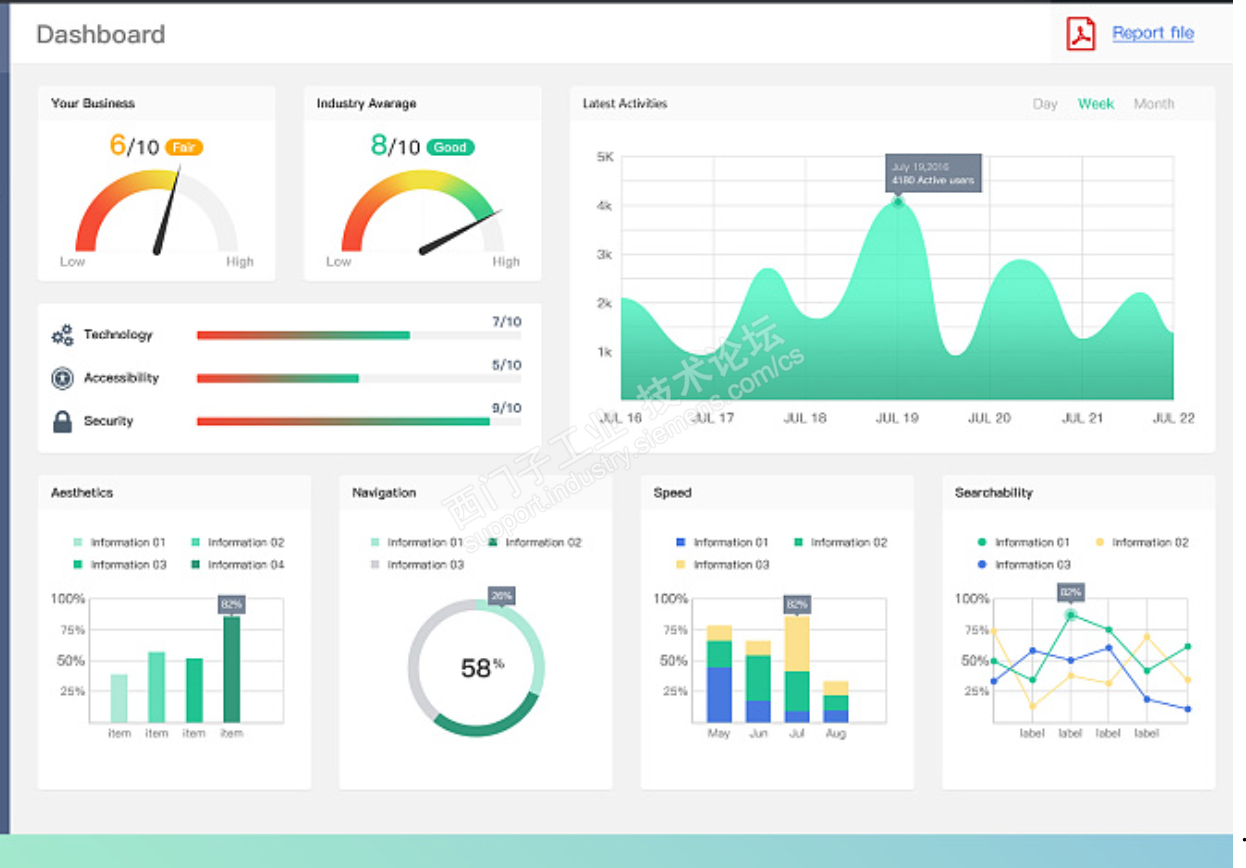The height and width of the screenshot is (868, 1246).
Task: Toggle Information 04 legend in Aesthetics
Action: point(237,565)
